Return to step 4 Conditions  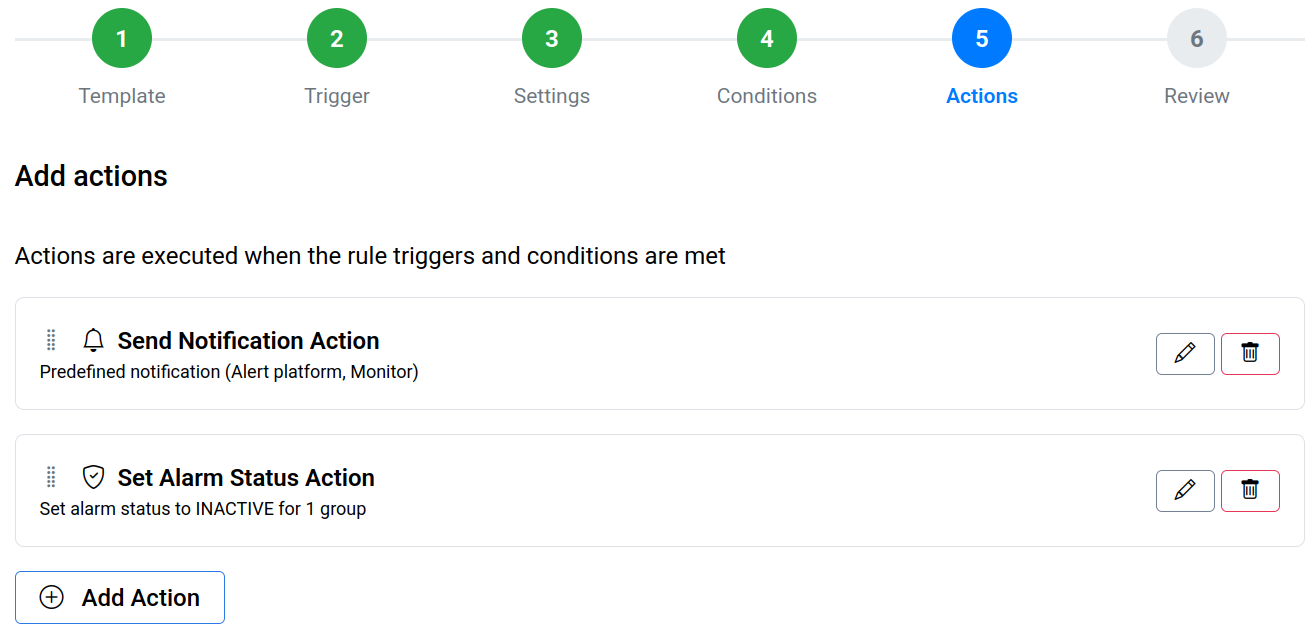coord(767,39)
